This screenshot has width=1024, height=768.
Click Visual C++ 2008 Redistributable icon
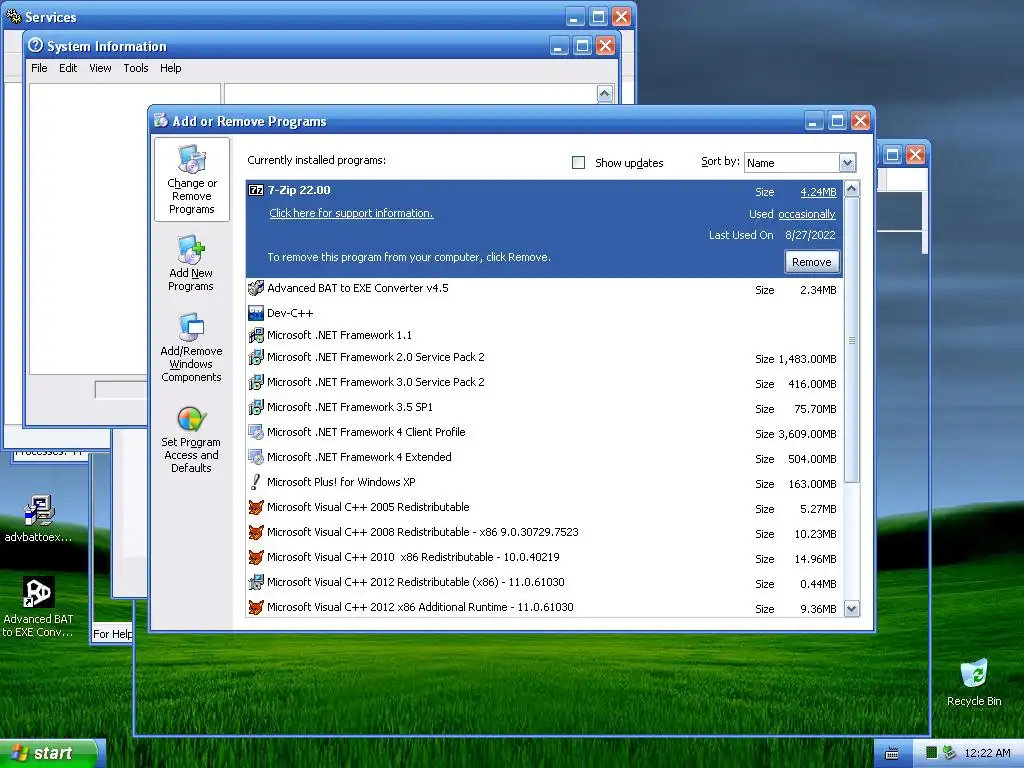click(x=256, y=532)
